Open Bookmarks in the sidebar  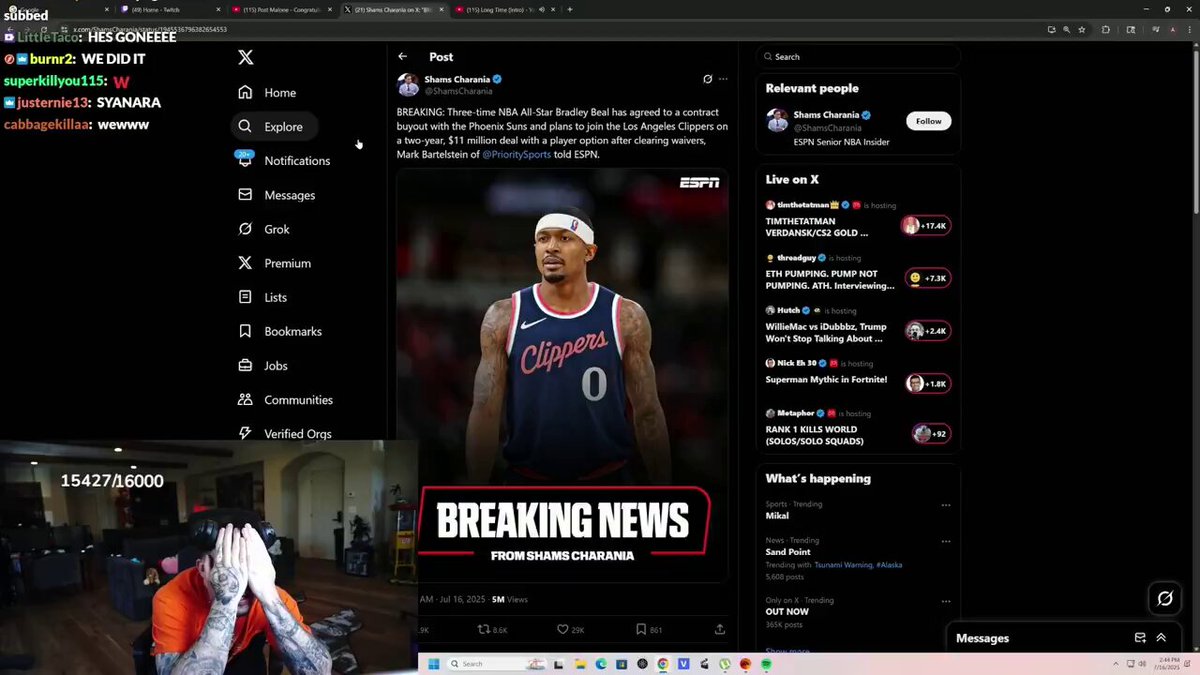[280, 331]
